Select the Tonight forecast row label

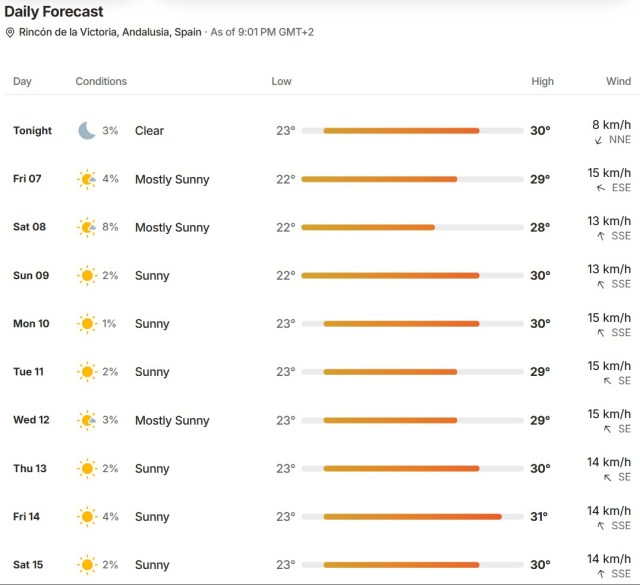pyautogui.click(x=32, y=131)
